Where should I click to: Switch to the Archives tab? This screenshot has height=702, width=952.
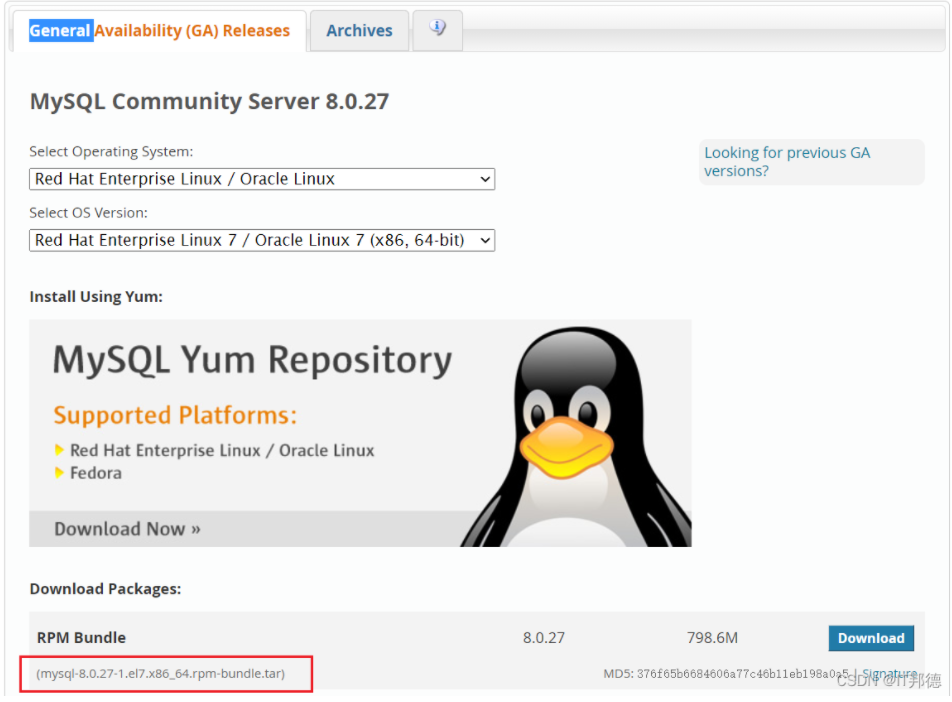[x=359, y=31]
